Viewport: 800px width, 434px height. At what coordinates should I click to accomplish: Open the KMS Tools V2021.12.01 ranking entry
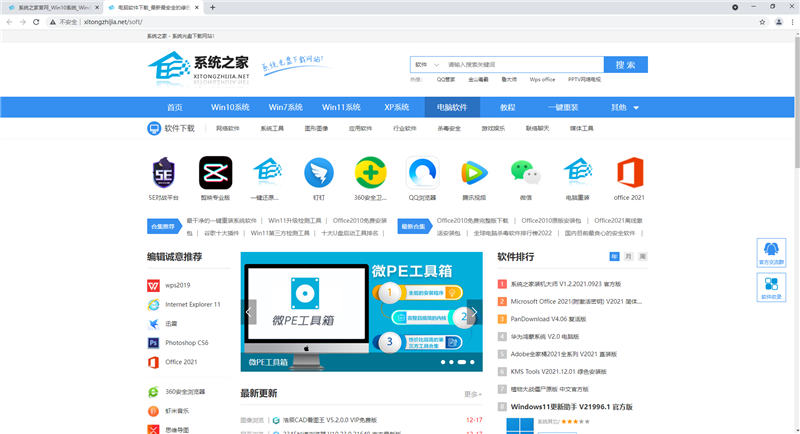(x=558, y=372)
